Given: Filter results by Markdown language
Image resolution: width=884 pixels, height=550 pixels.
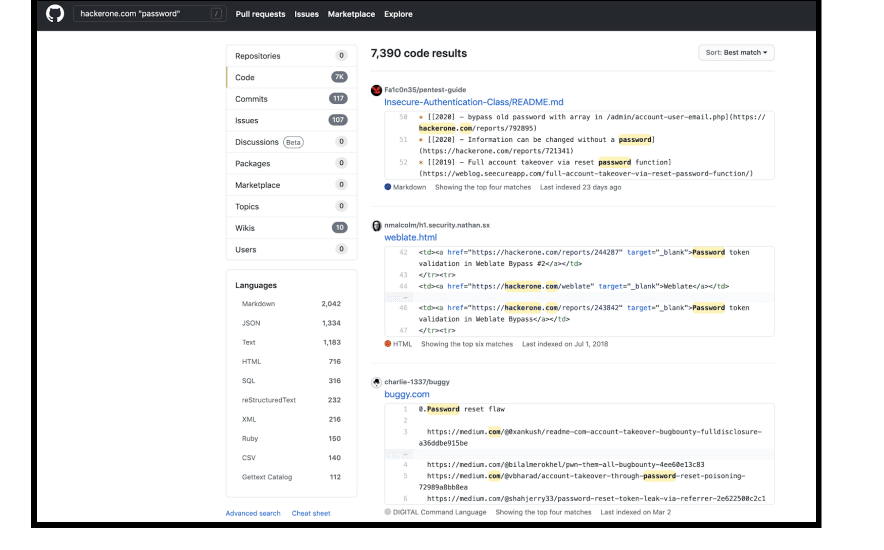Looking at the screenshot, I should click(x=258, y=304).
